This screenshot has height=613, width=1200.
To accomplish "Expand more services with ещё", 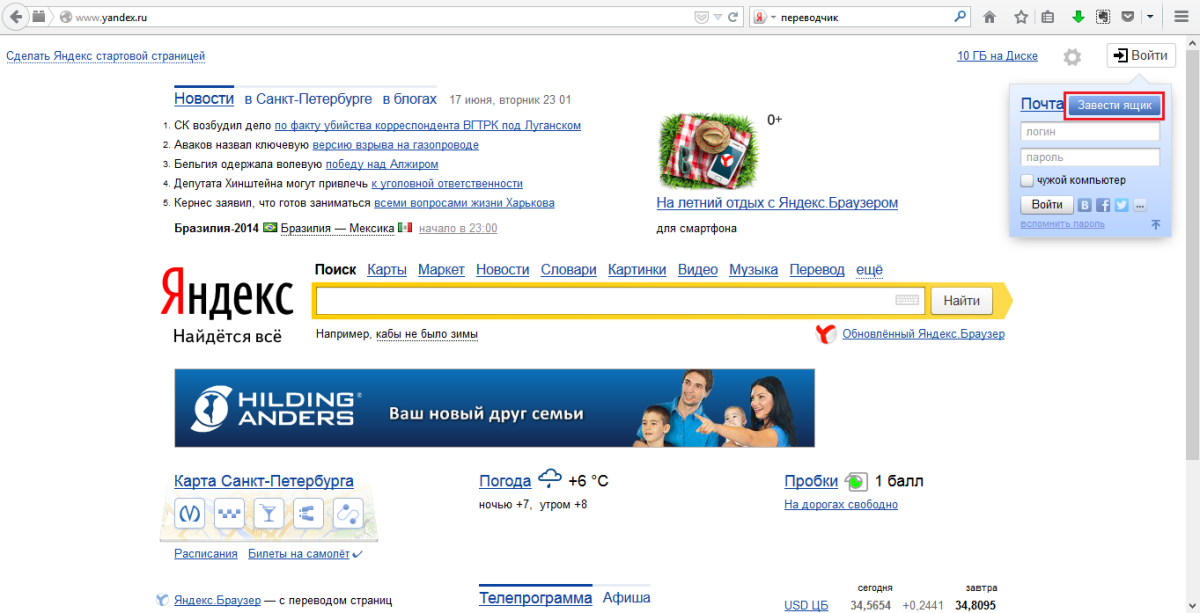I will coord(870,270).
